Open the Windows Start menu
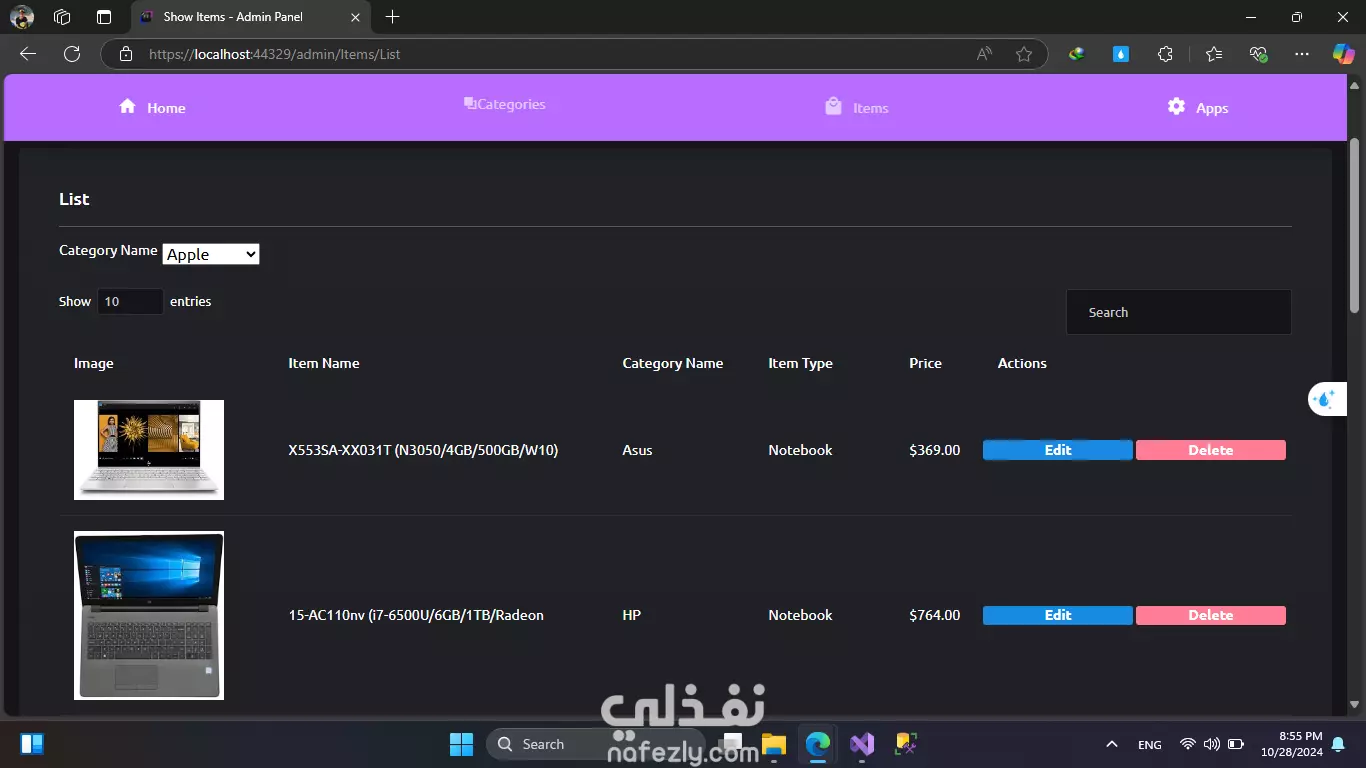 pyautogui.click(x=461, y=744)
